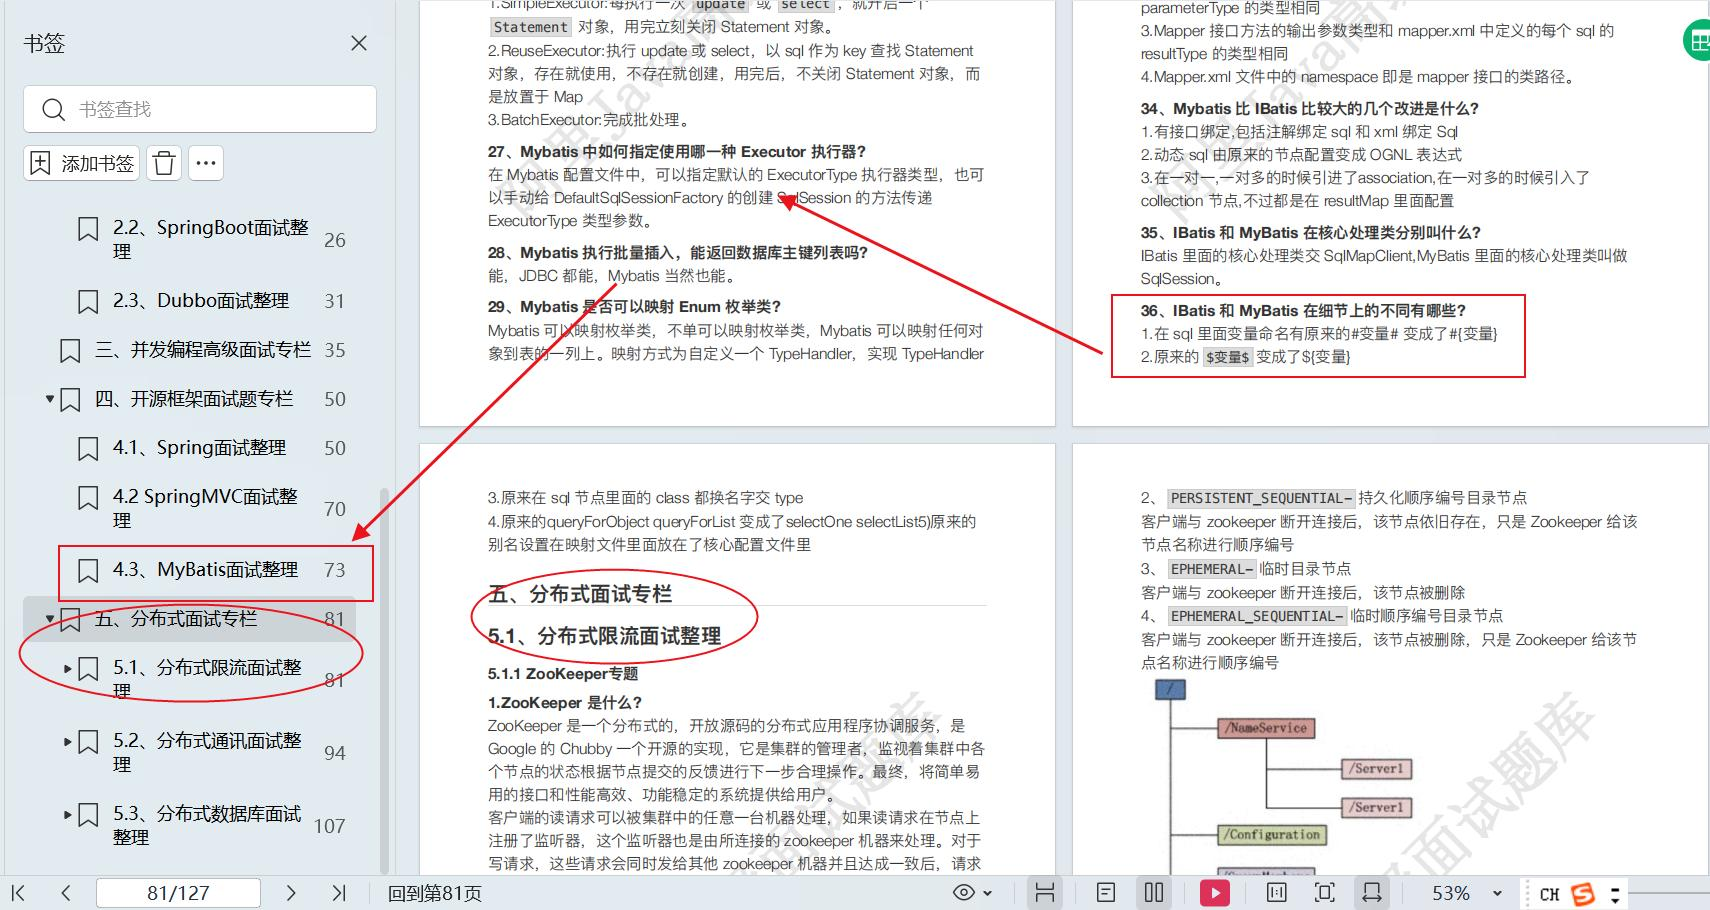Click the magnifier icon in bookmark search
Image resolution: width=1710 pixels, height=910 pixels.
click(53, 109)
